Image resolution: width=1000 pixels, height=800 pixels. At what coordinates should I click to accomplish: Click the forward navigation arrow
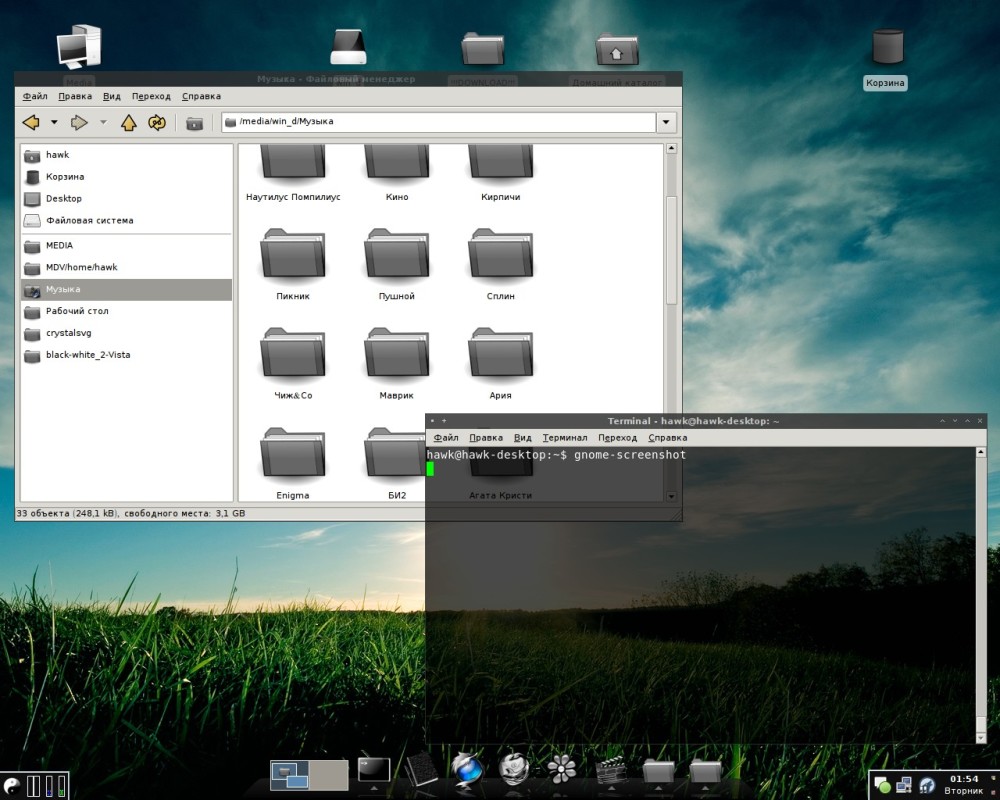pyautogui.click(x=79, y=122)
